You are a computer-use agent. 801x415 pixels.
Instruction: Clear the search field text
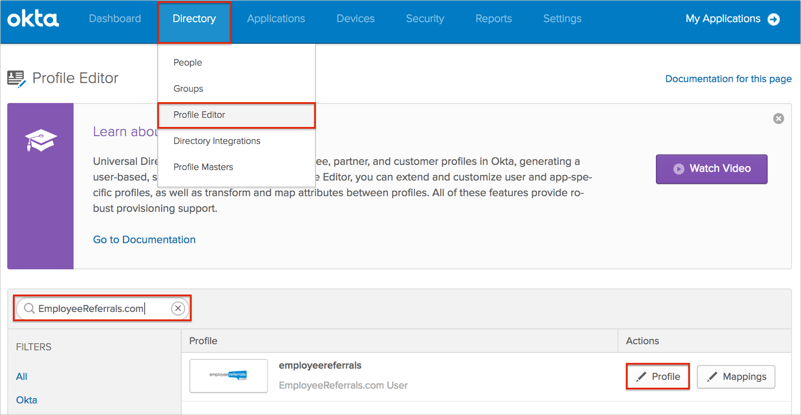click(178, 308)
